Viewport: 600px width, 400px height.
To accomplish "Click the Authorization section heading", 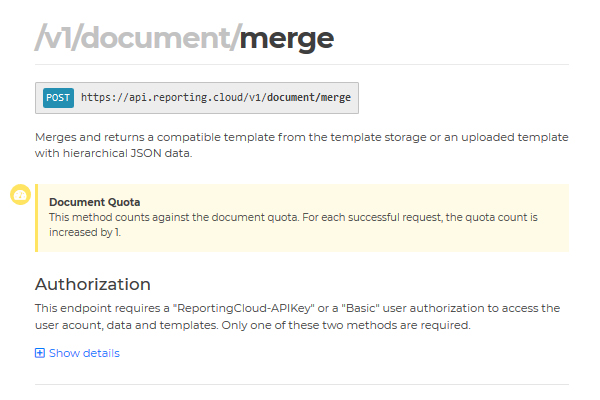I will [93, 284].
